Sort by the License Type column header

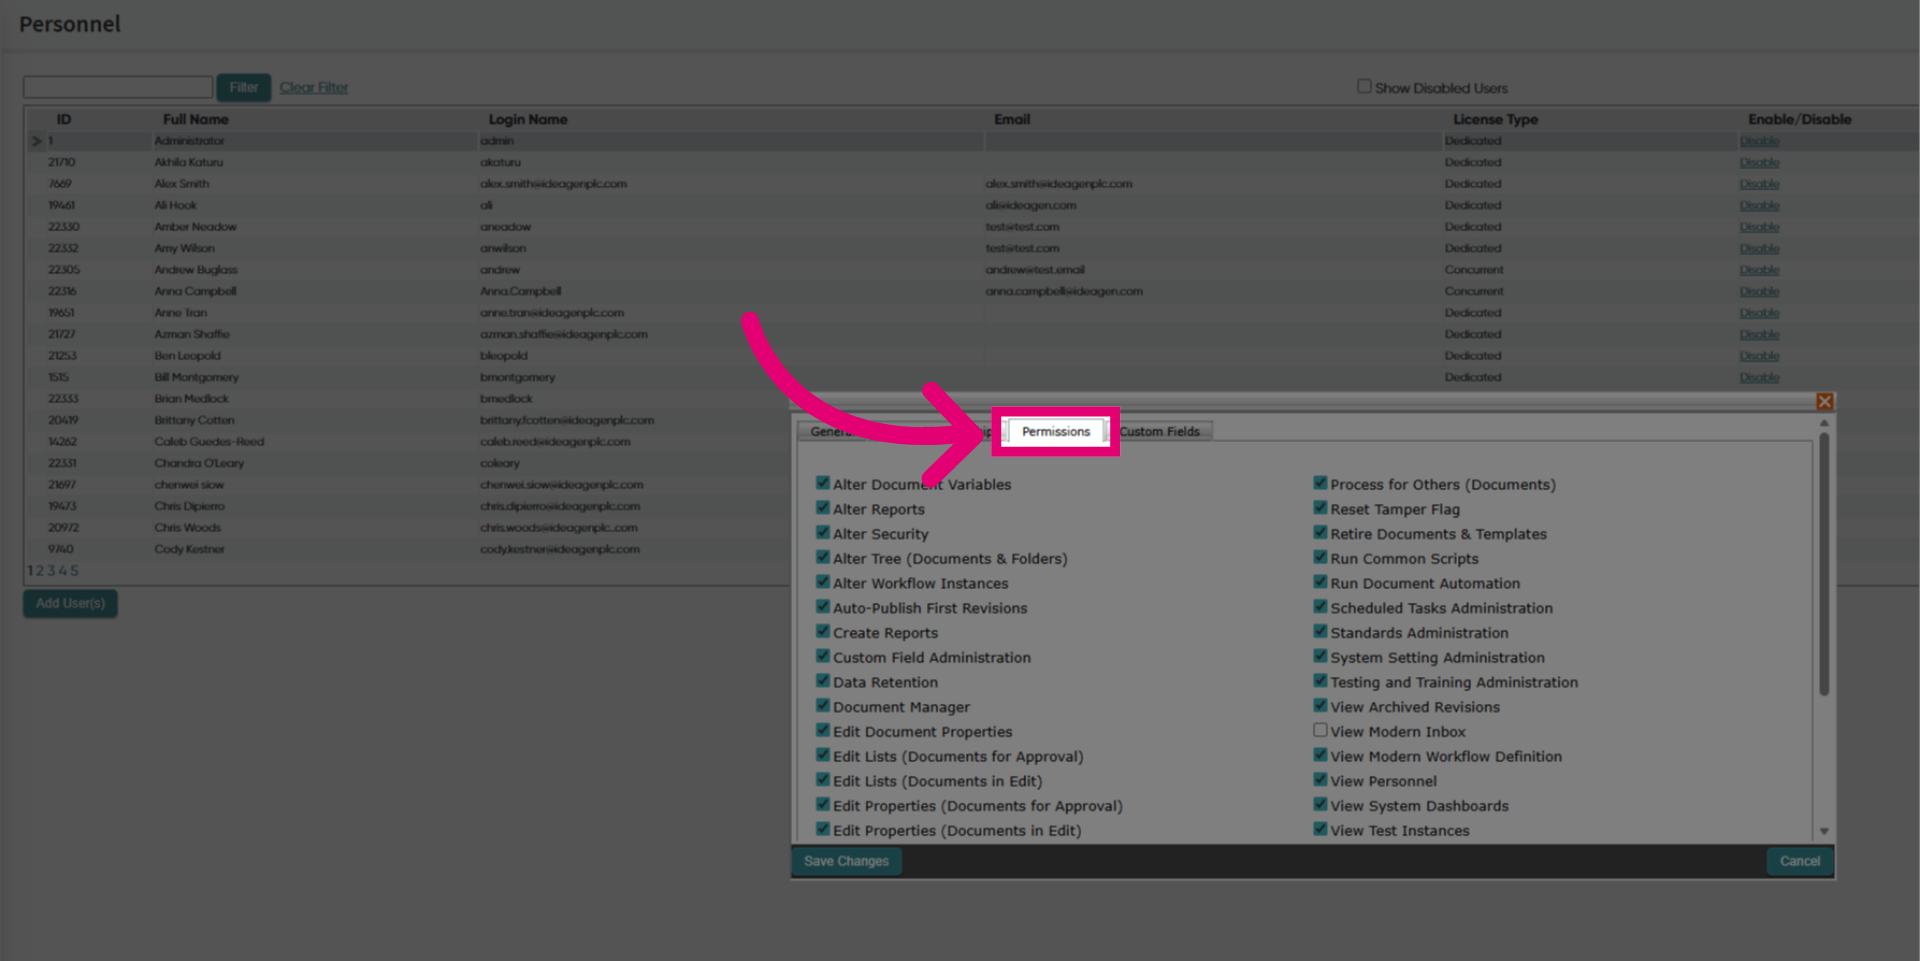tap(1496, 119)
